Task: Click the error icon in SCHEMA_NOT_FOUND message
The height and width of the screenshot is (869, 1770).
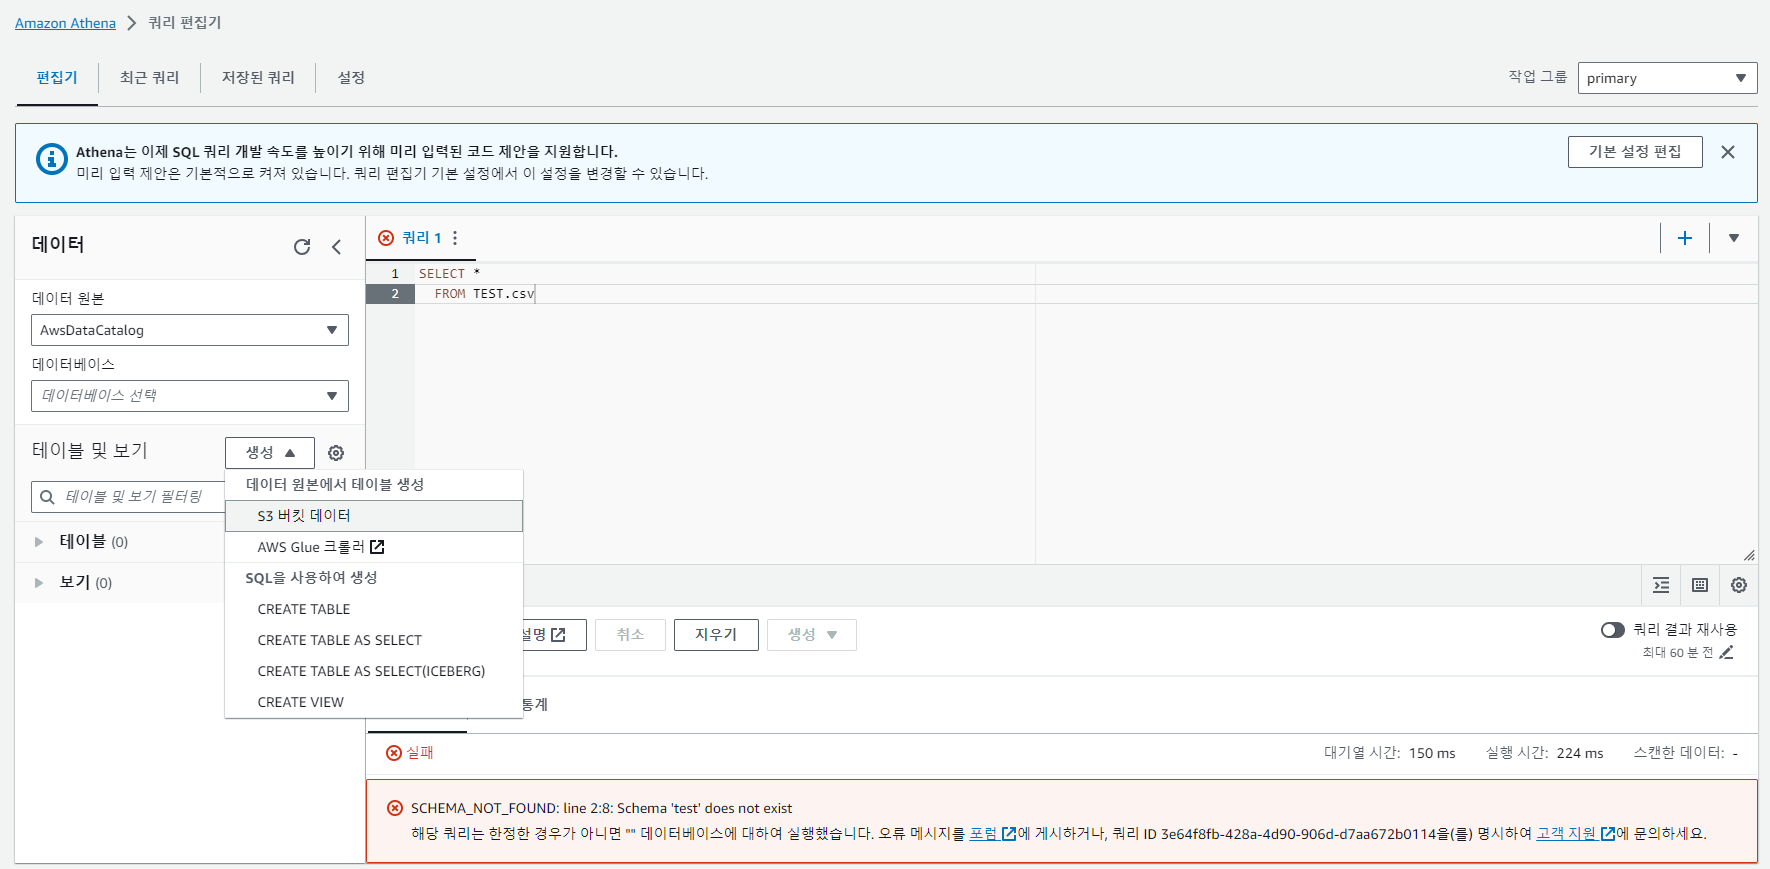Action: tap(395, 808)
